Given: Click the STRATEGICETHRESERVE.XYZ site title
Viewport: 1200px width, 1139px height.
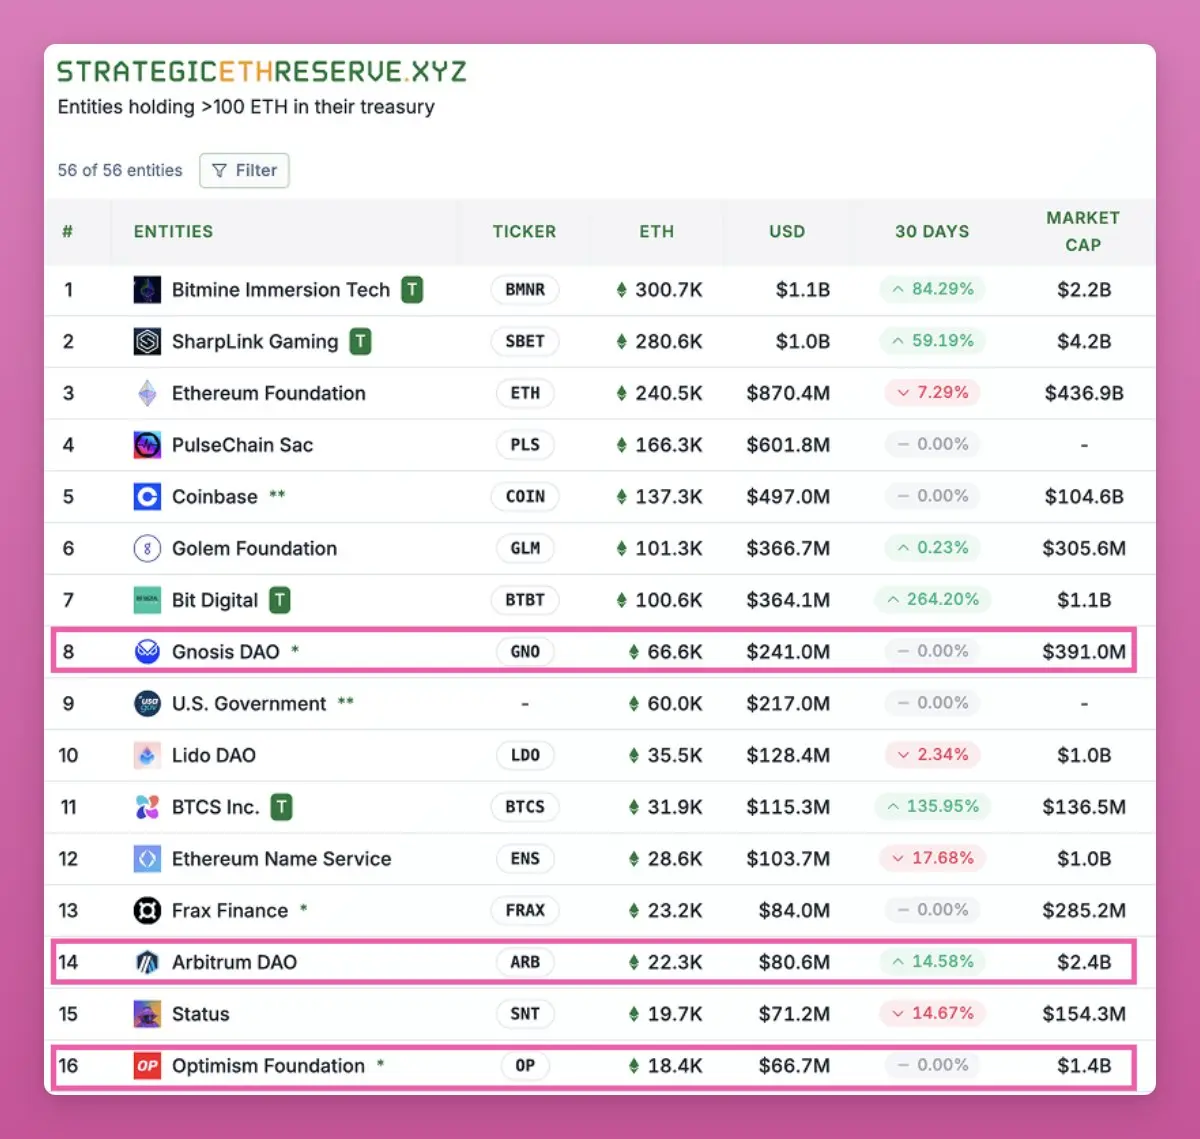Looking at the screenshot, I should pos(262,72).
